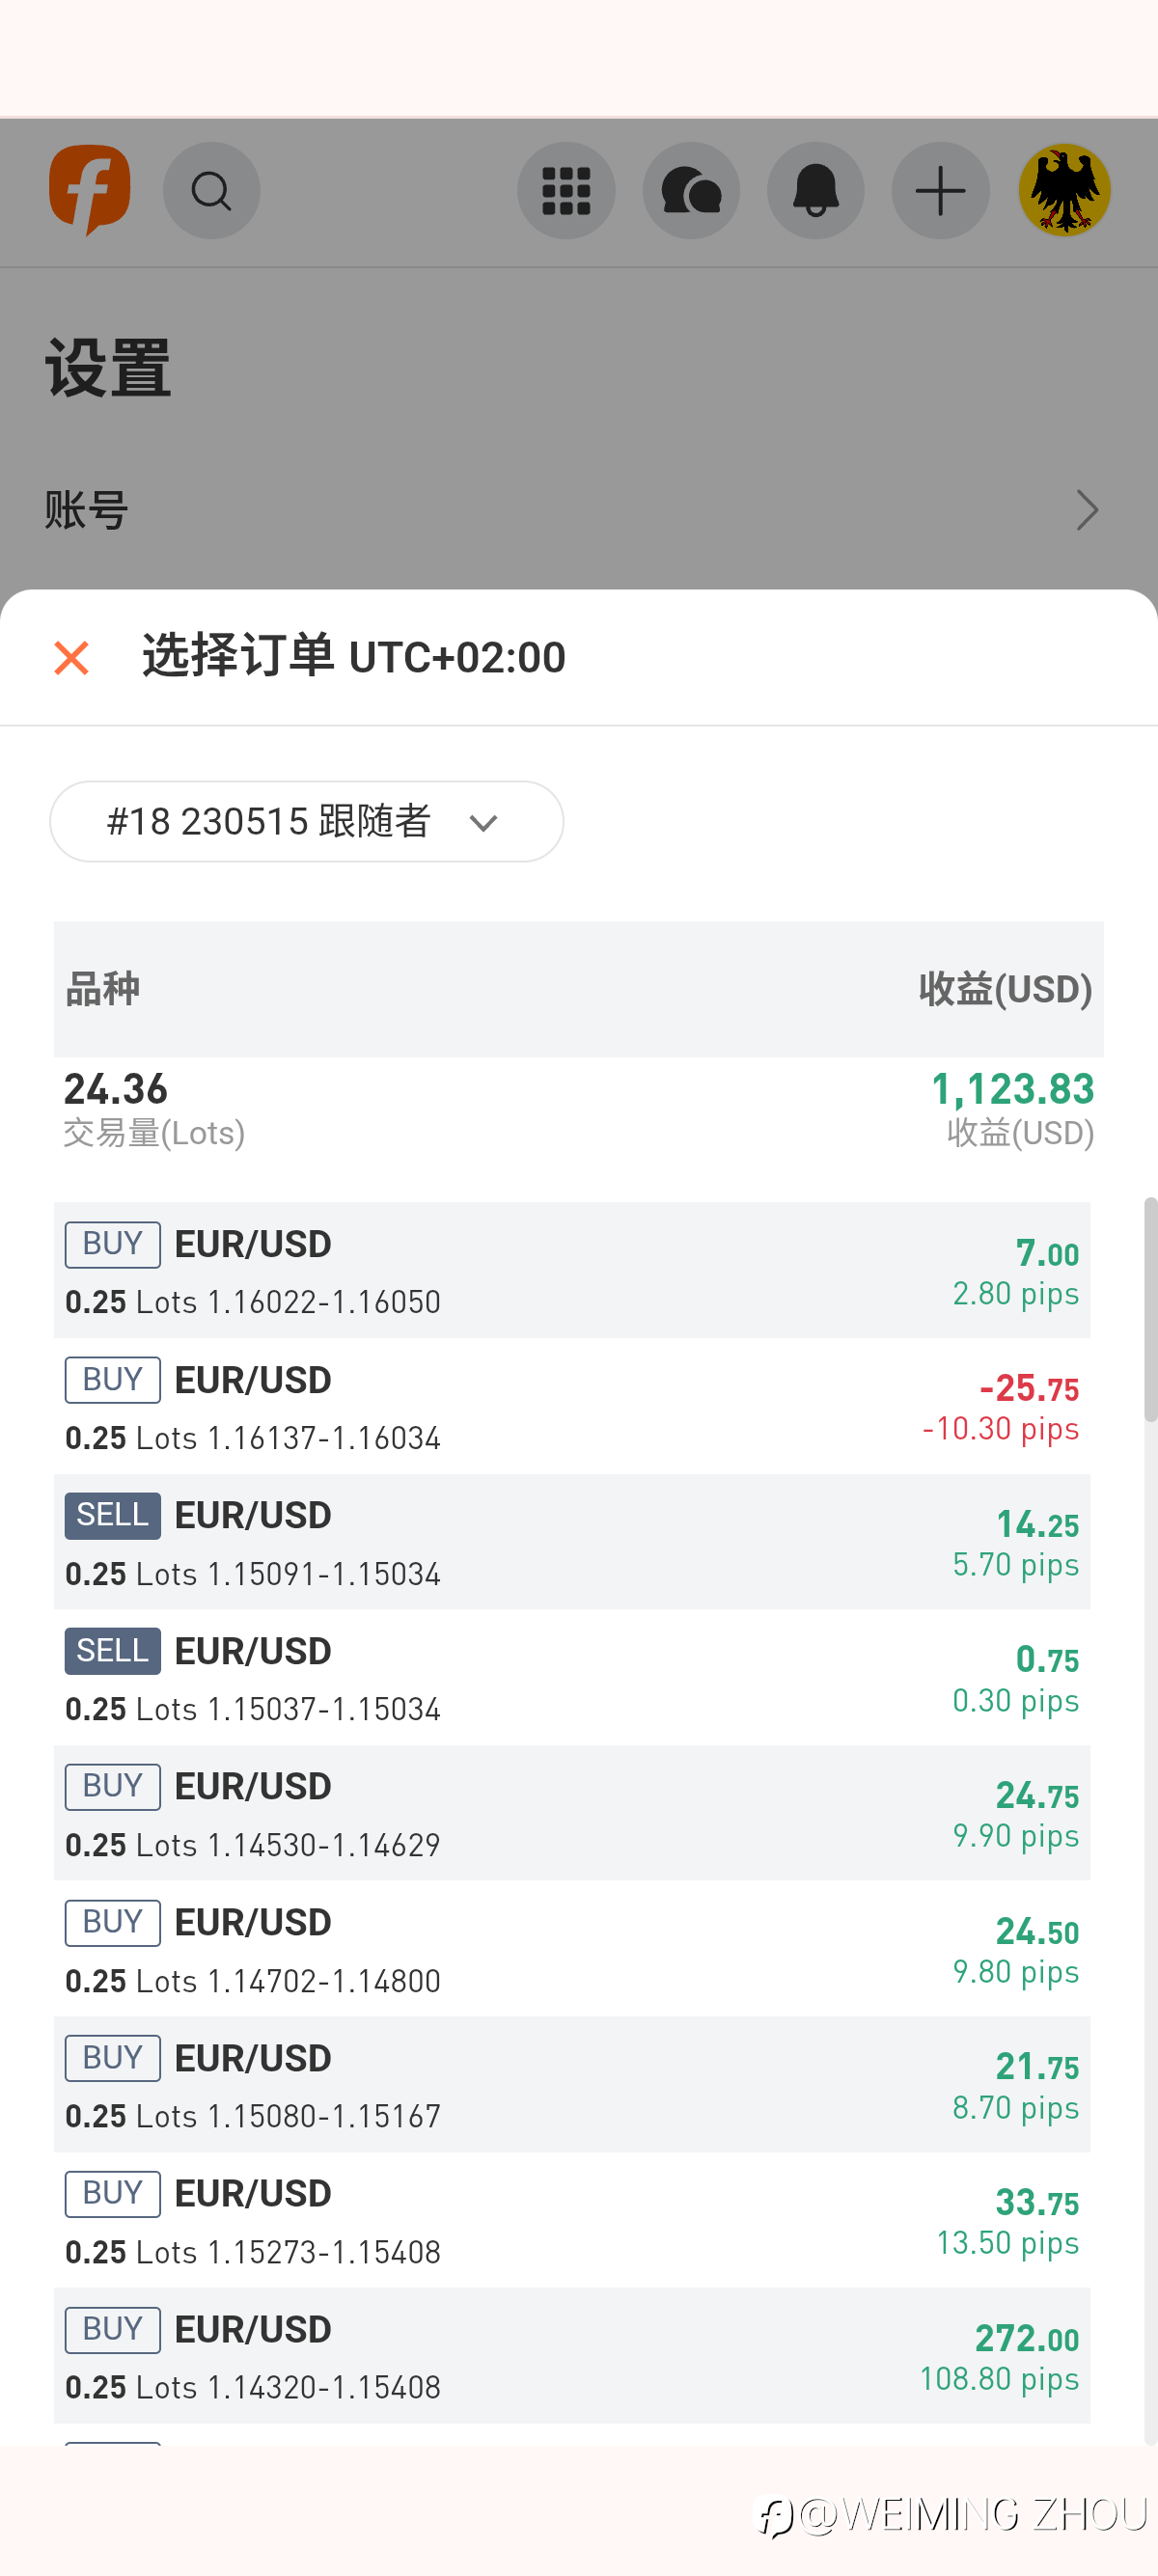Pick SELL EUR/USD order with 0.75 profit
Viewport: 1158px width, 2576px height.
pyautogui.click(x=572, y=1678)
